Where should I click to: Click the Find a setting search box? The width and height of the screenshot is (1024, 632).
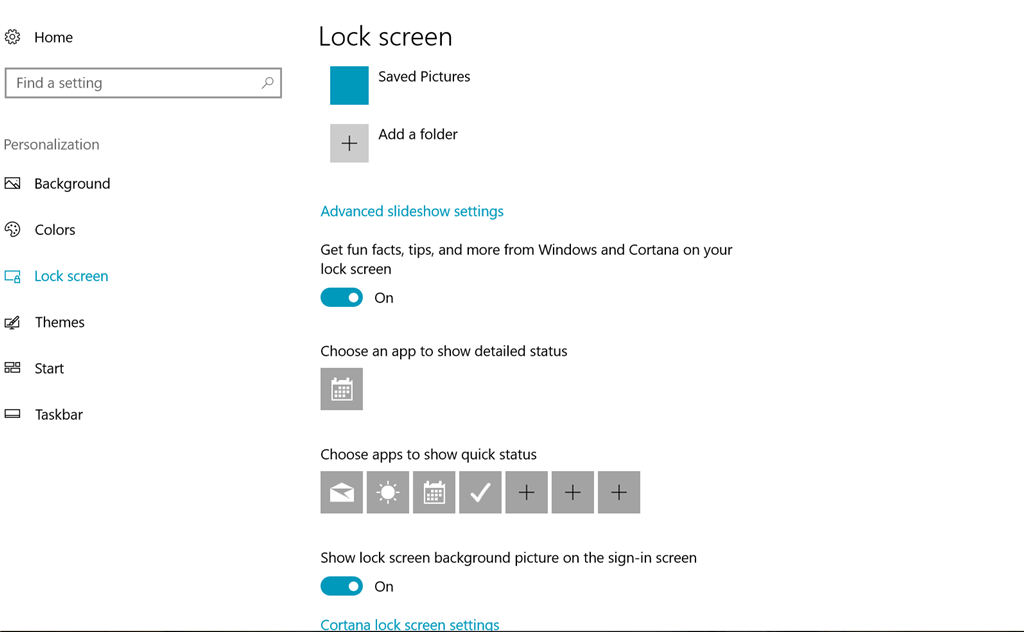click(143, 83)
